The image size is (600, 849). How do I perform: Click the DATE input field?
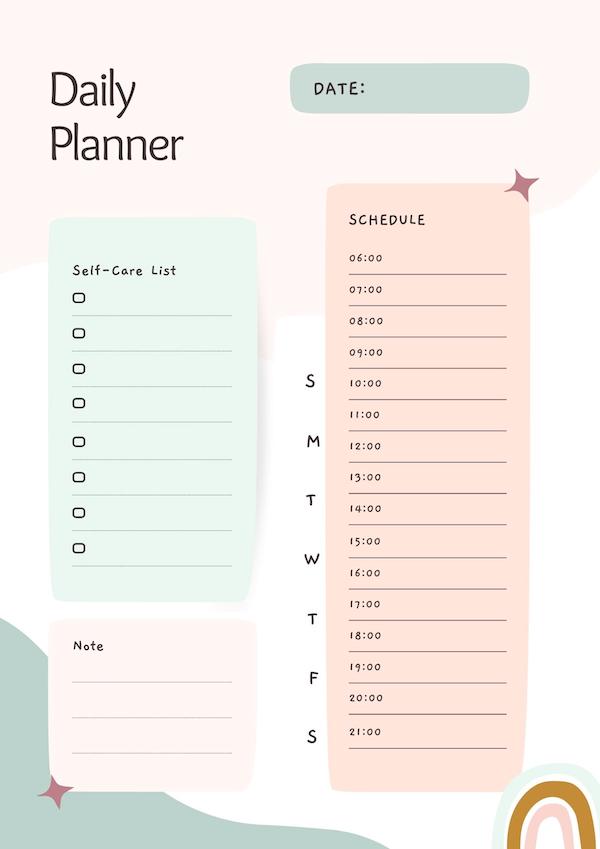coord(409,89)
